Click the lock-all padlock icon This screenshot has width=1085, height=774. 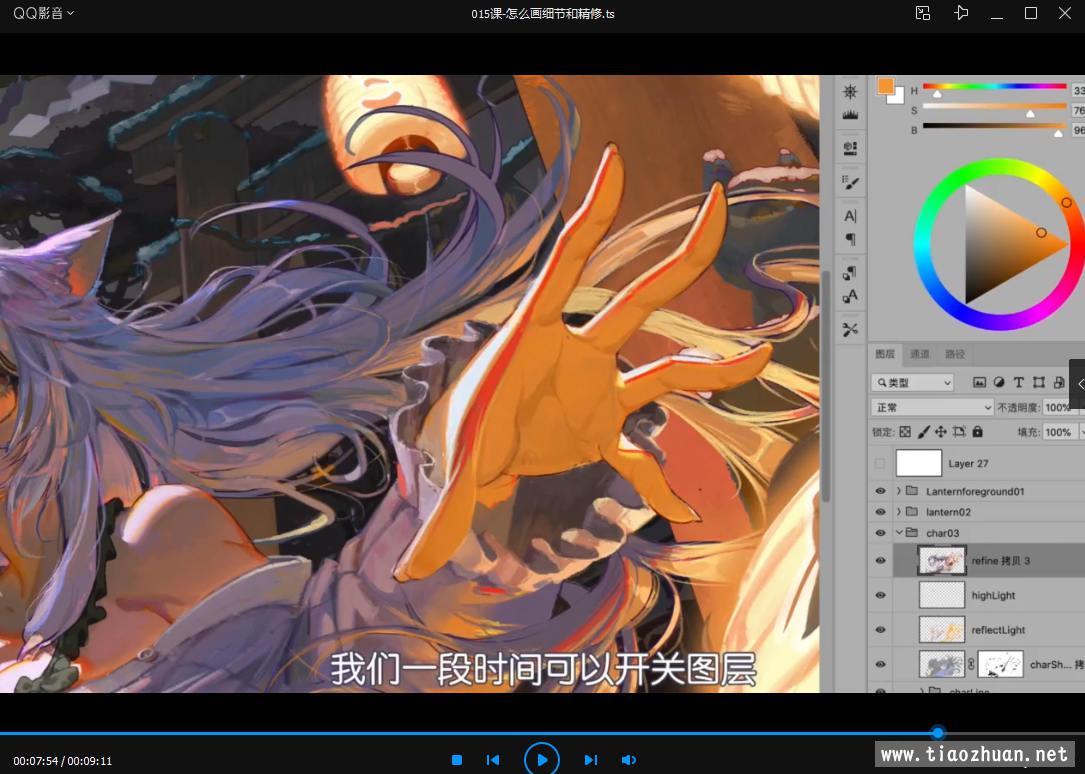click(x=977, y=432)
